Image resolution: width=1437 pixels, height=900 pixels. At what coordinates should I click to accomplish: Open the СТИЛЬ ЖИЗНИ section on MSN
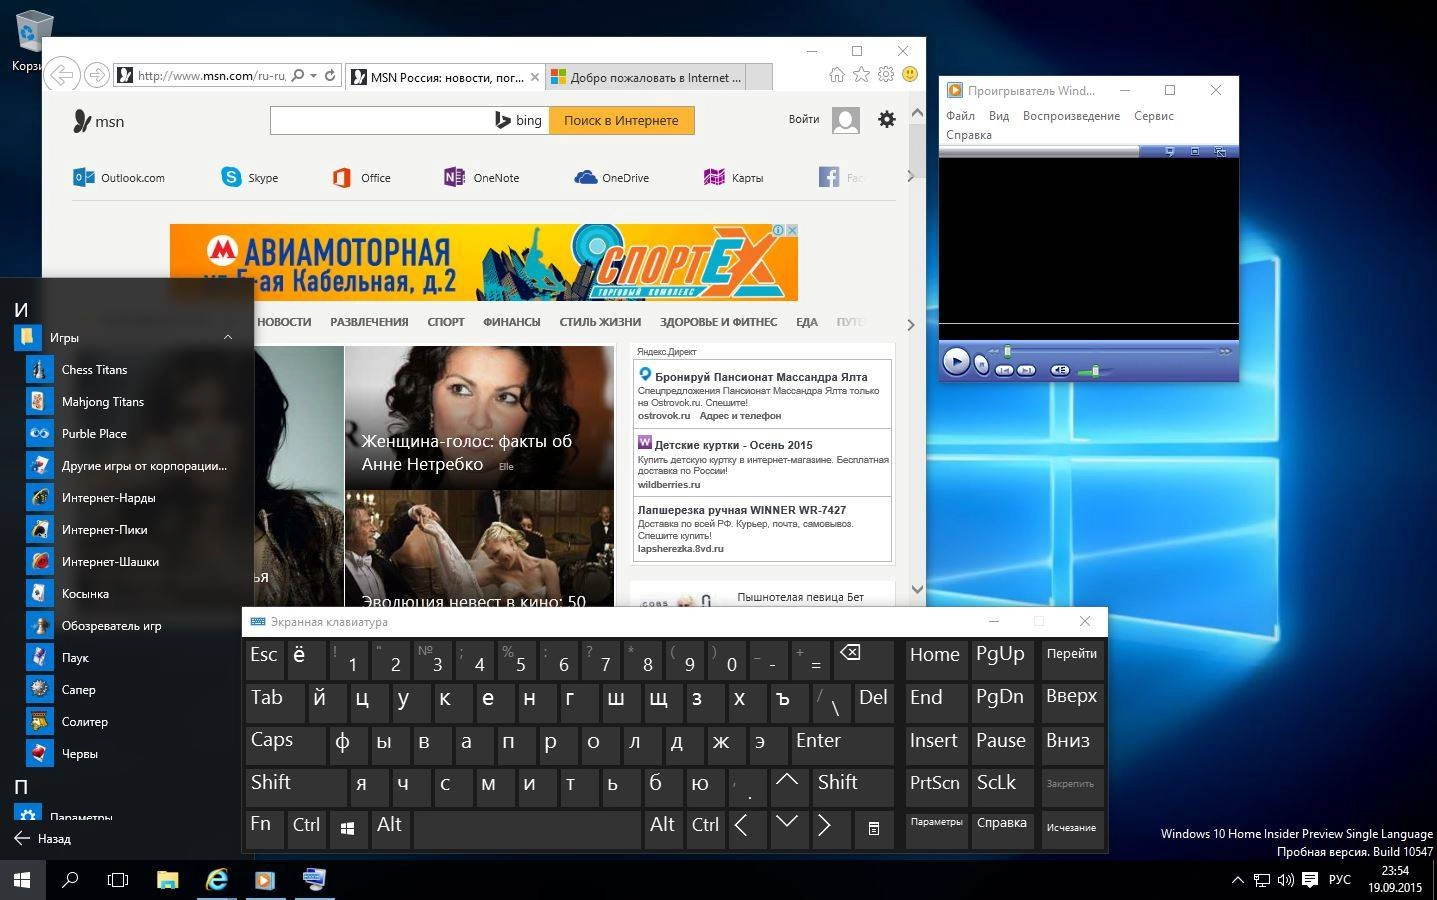(x=600, y=322)
